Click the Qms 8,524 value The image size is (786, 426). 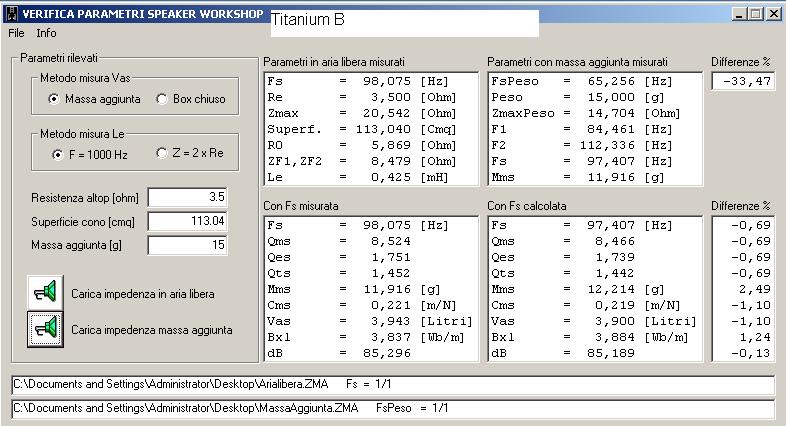(390, 242)
